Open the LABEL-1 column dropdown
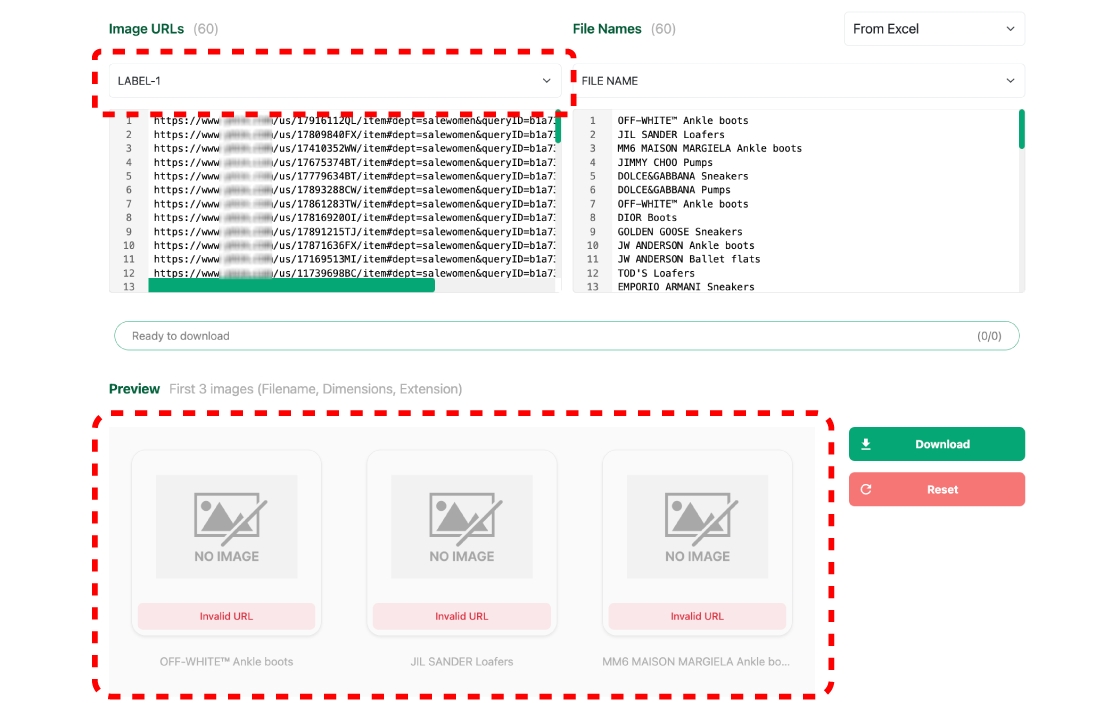 coord(334,81)
